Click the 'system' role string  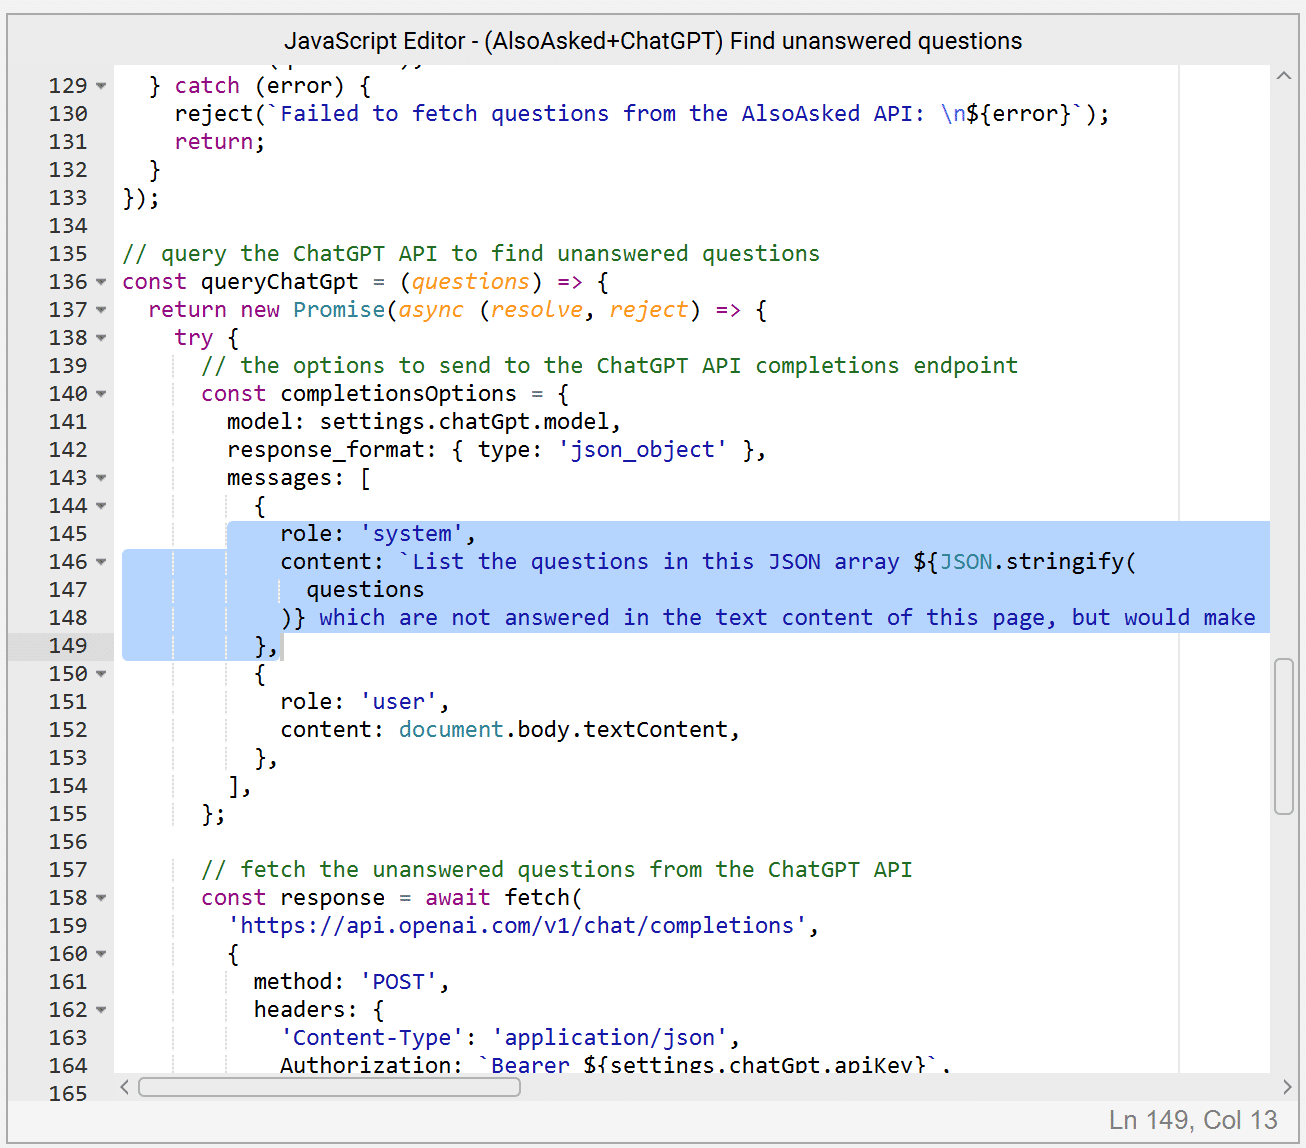412,534
